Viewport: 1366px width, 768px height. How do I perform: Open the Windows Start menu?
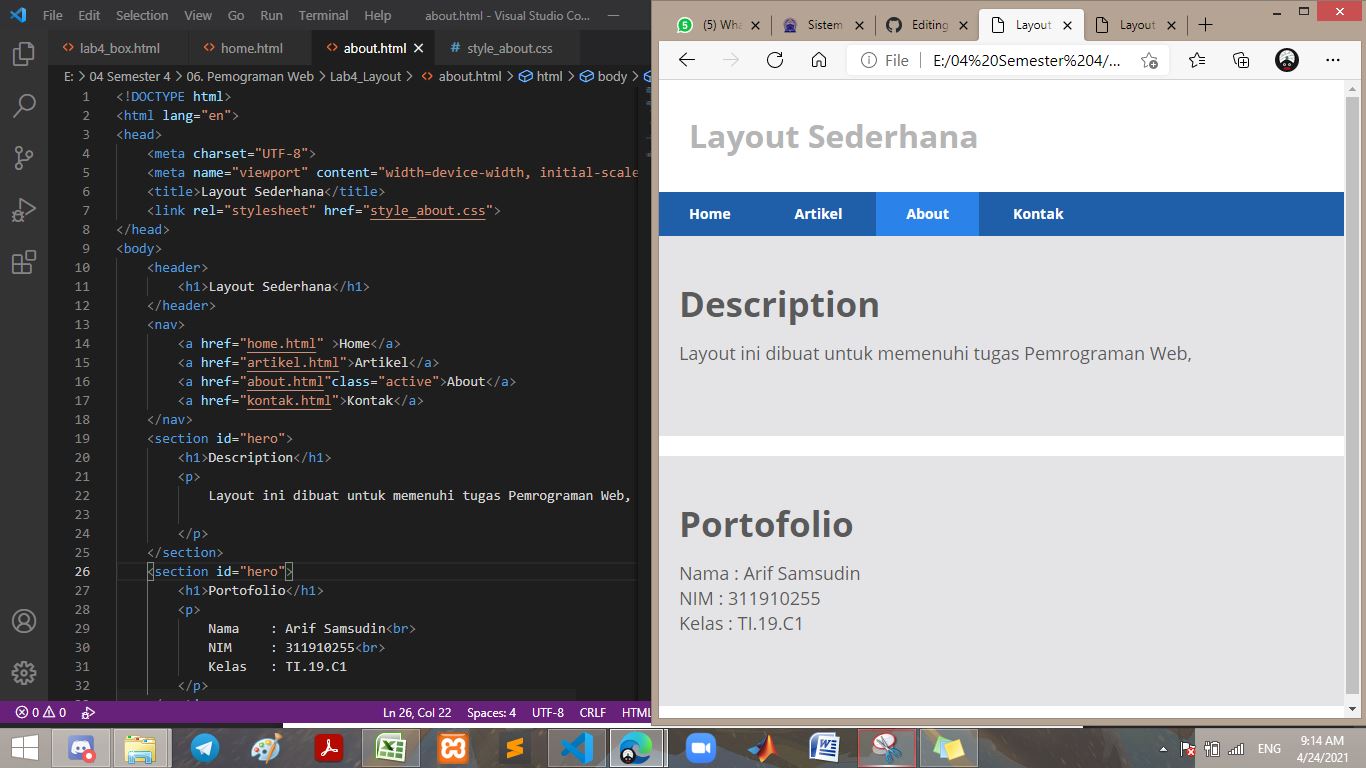click(x=24, y=748)
